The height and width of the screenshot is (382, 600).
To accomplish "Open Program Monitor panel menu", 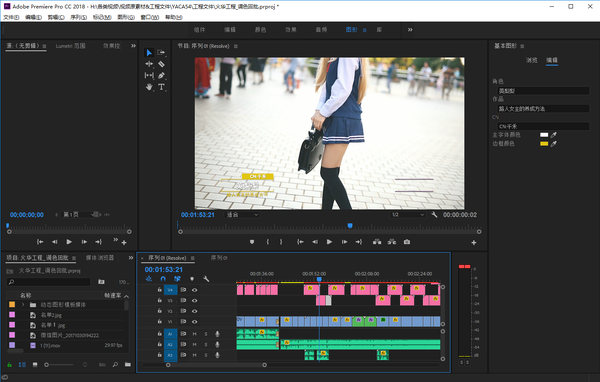I will (236, 46).
